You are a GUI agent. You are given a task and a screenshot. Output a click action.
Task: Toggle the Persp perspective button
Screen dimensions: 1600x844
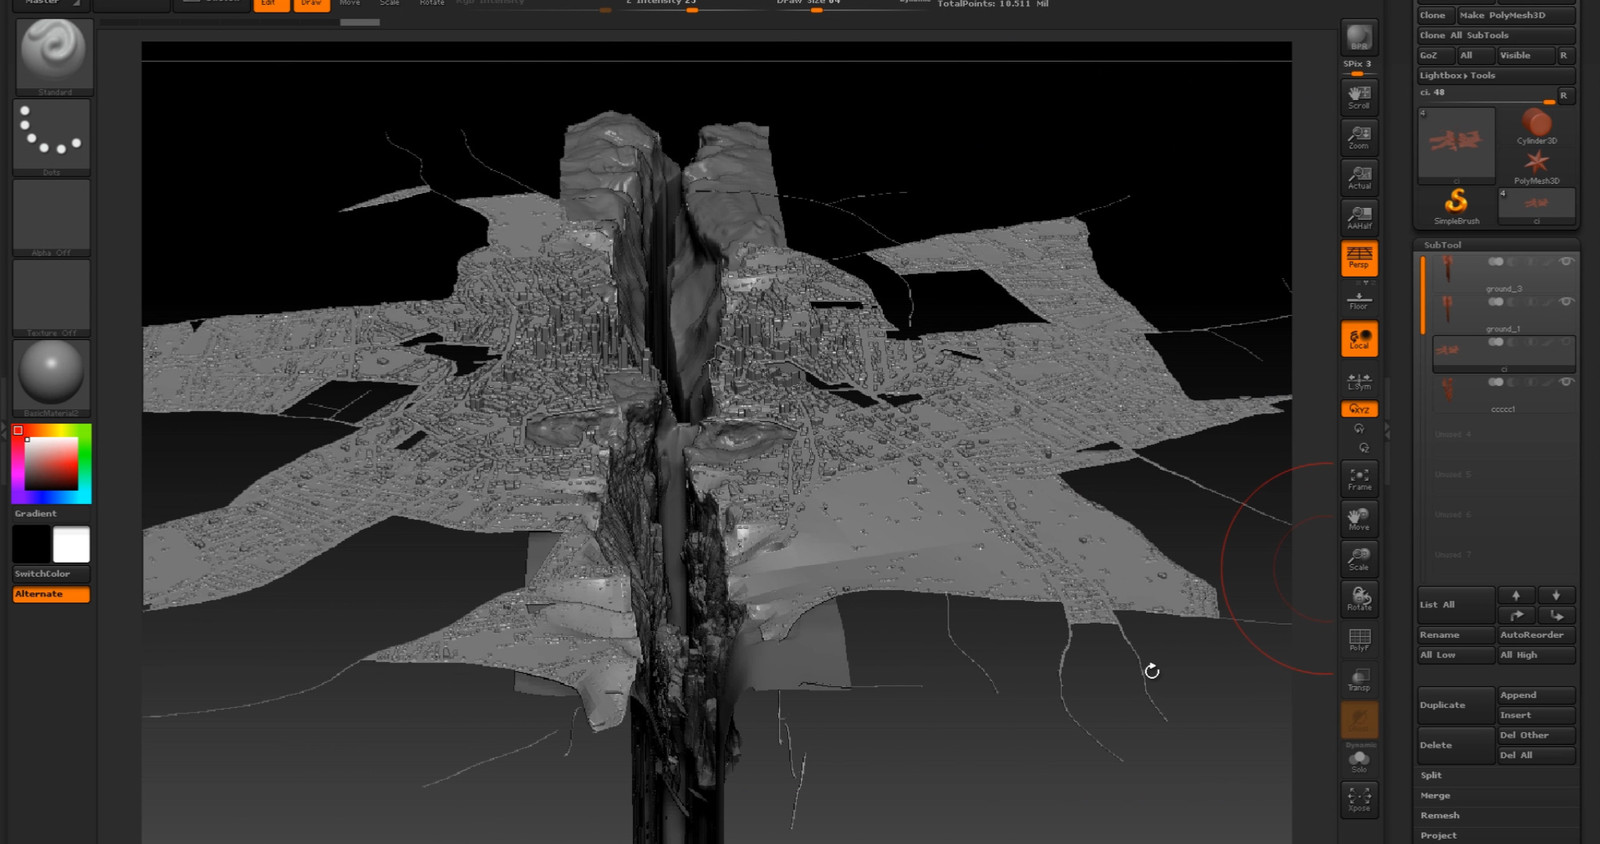pyautogui.click(x=1359, y=258)
